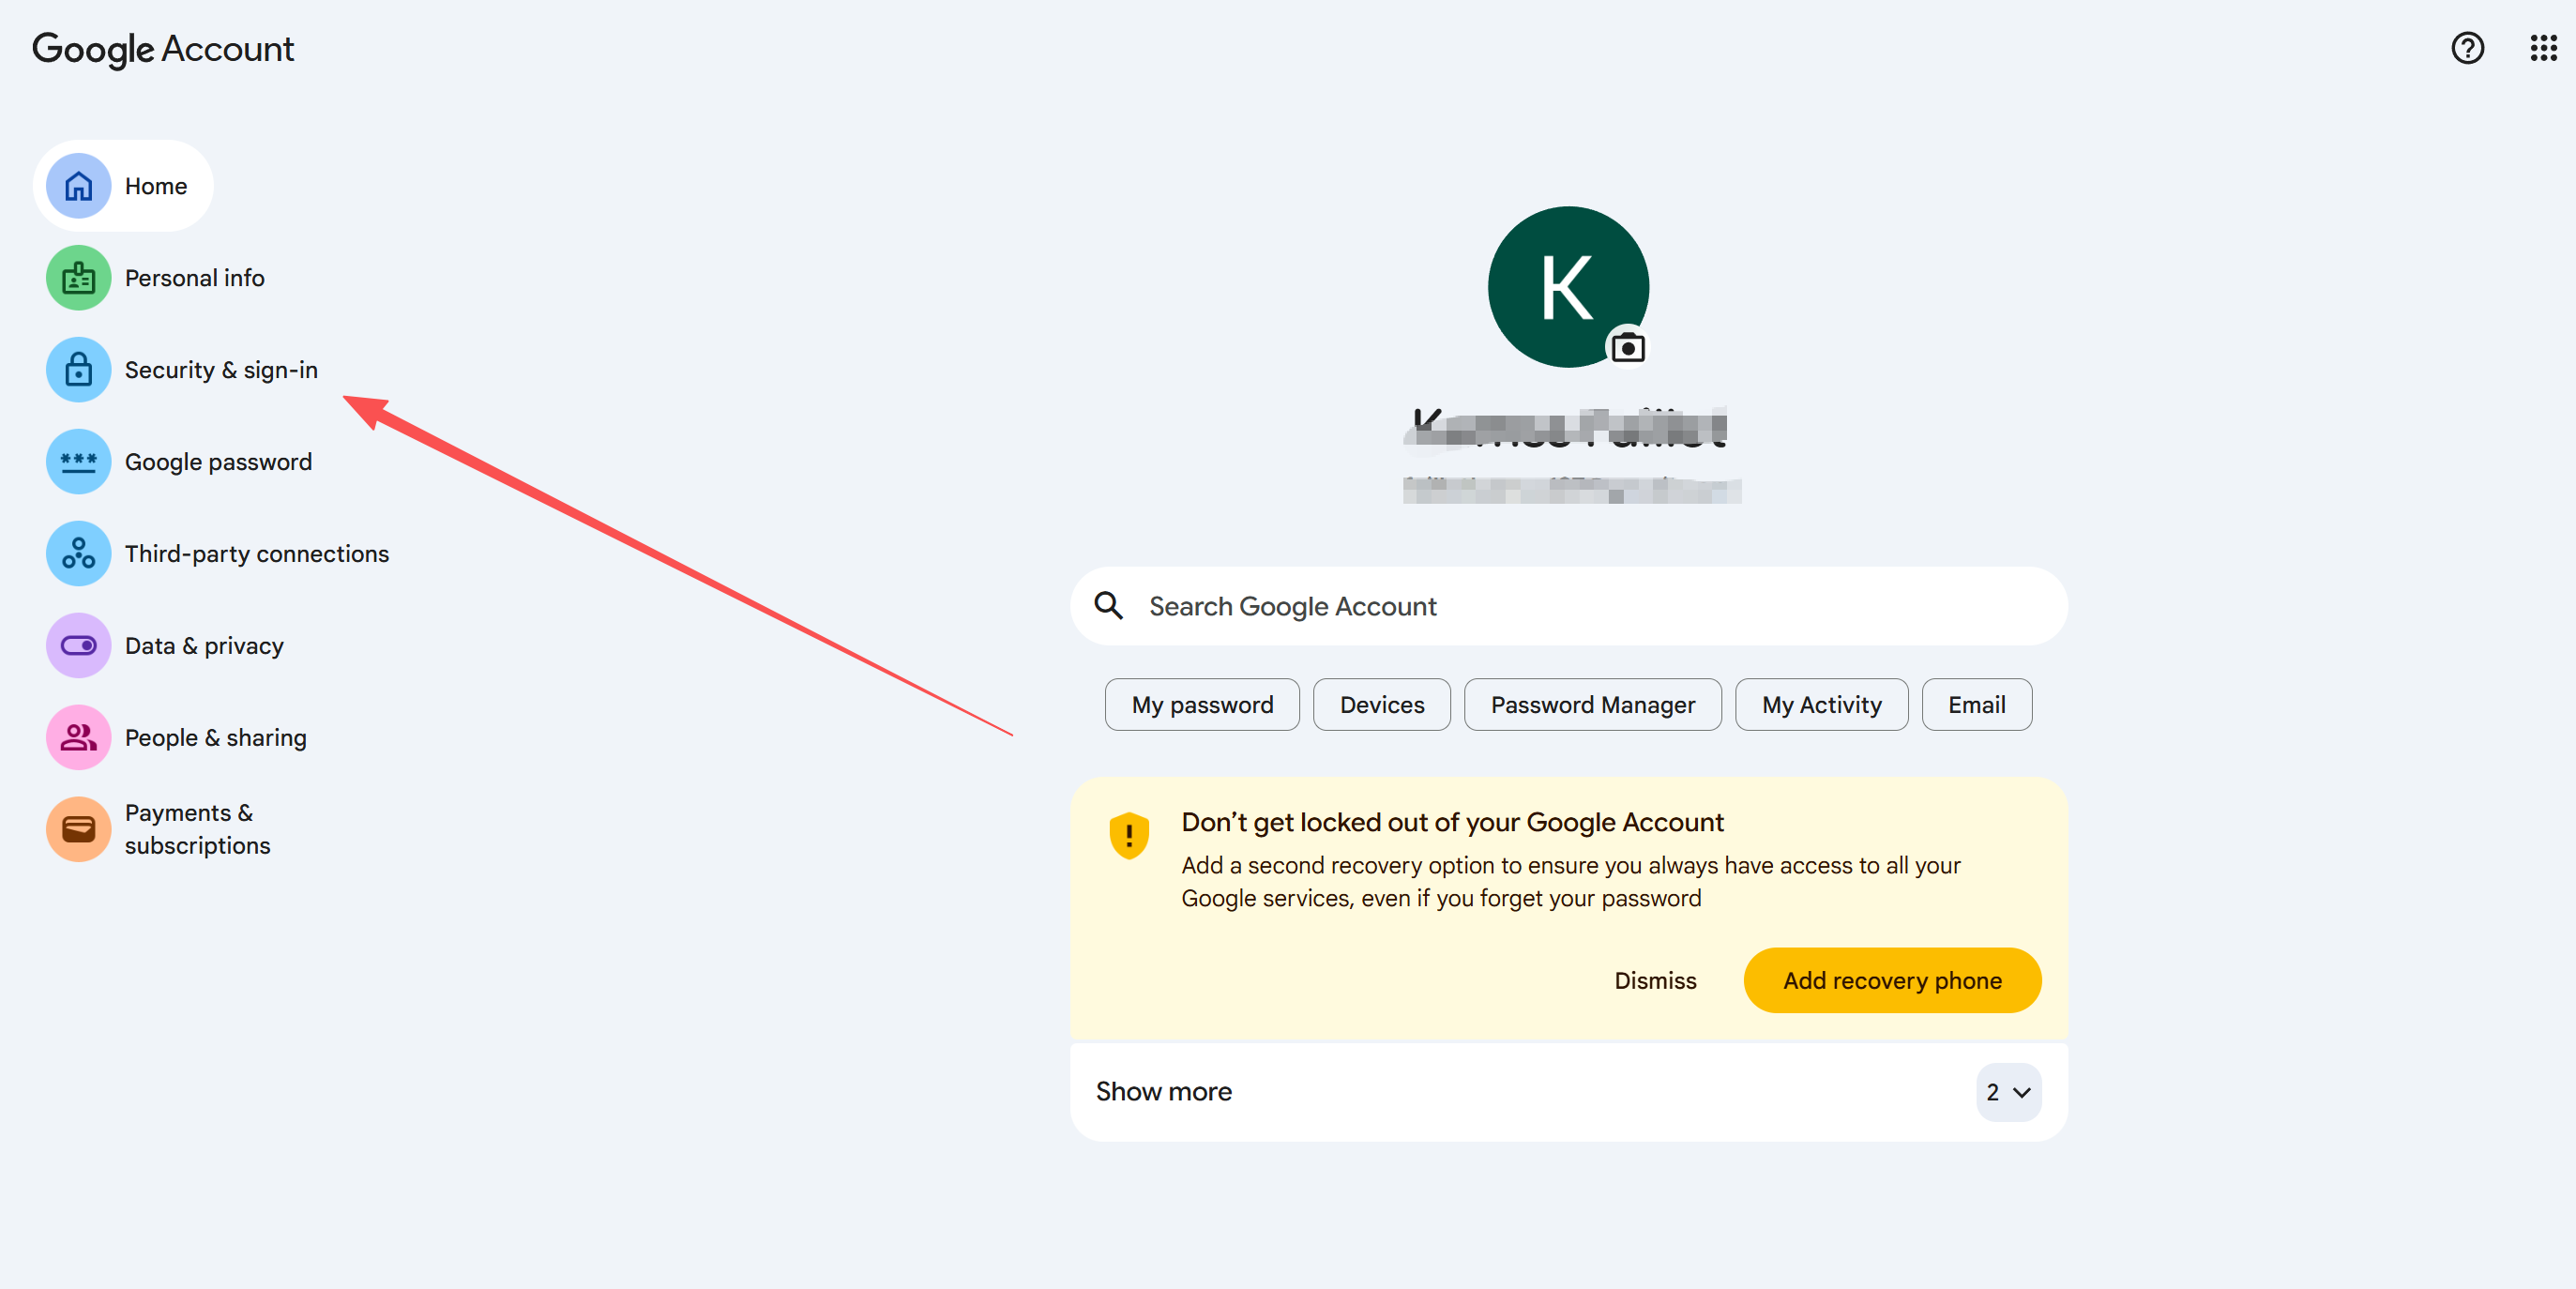Go to the Home menu item
The width and height of the screenshot is (2576, 1289).
click(x=123, y=186)
